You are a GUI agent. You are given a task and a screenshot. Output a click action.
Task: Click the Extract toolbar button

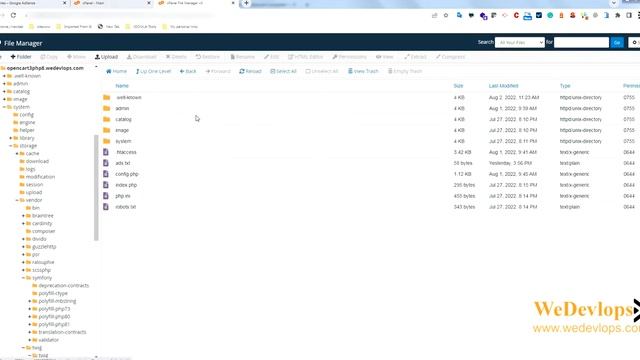pyautogui.click(x=415, y=57)
